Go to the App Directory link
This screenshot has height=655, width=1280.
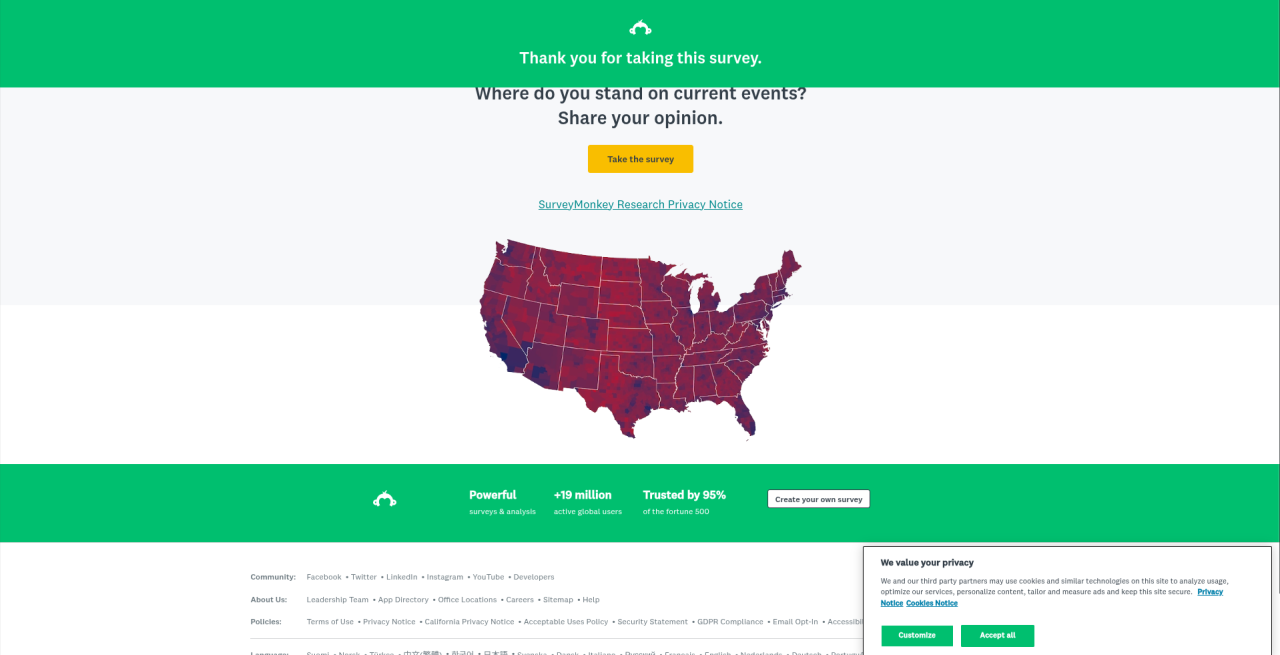coord(403,600)
